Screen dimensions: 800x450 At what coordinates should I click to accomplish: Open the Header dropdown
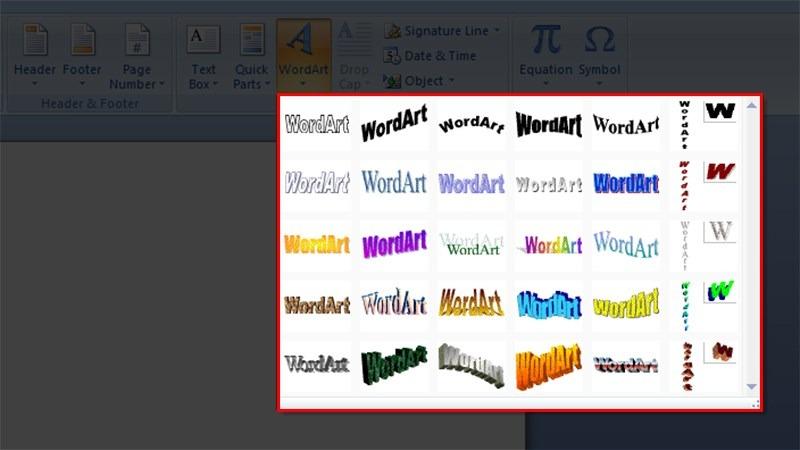click(34, 55)
